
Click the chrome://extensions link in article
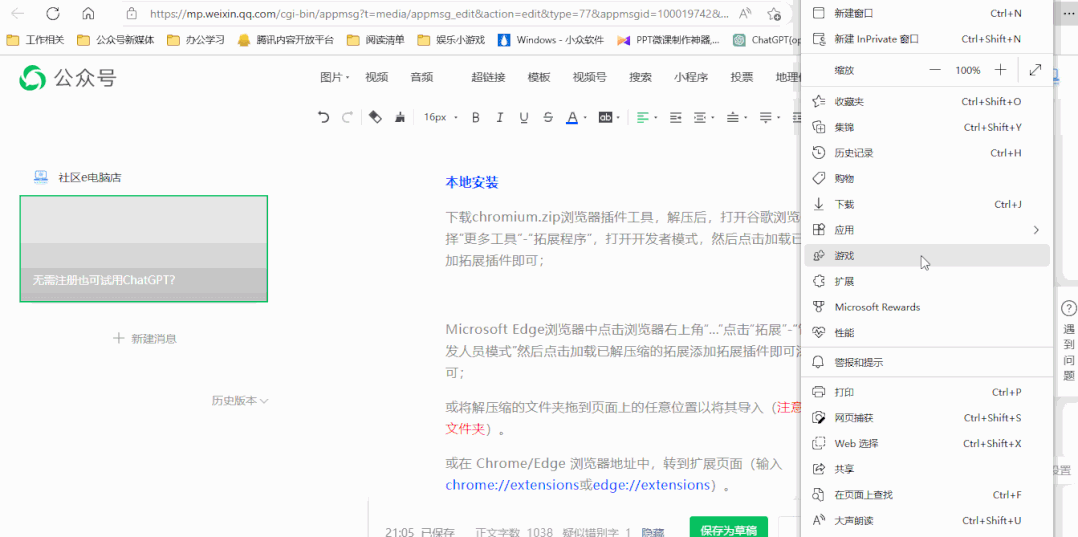[511, 485]
